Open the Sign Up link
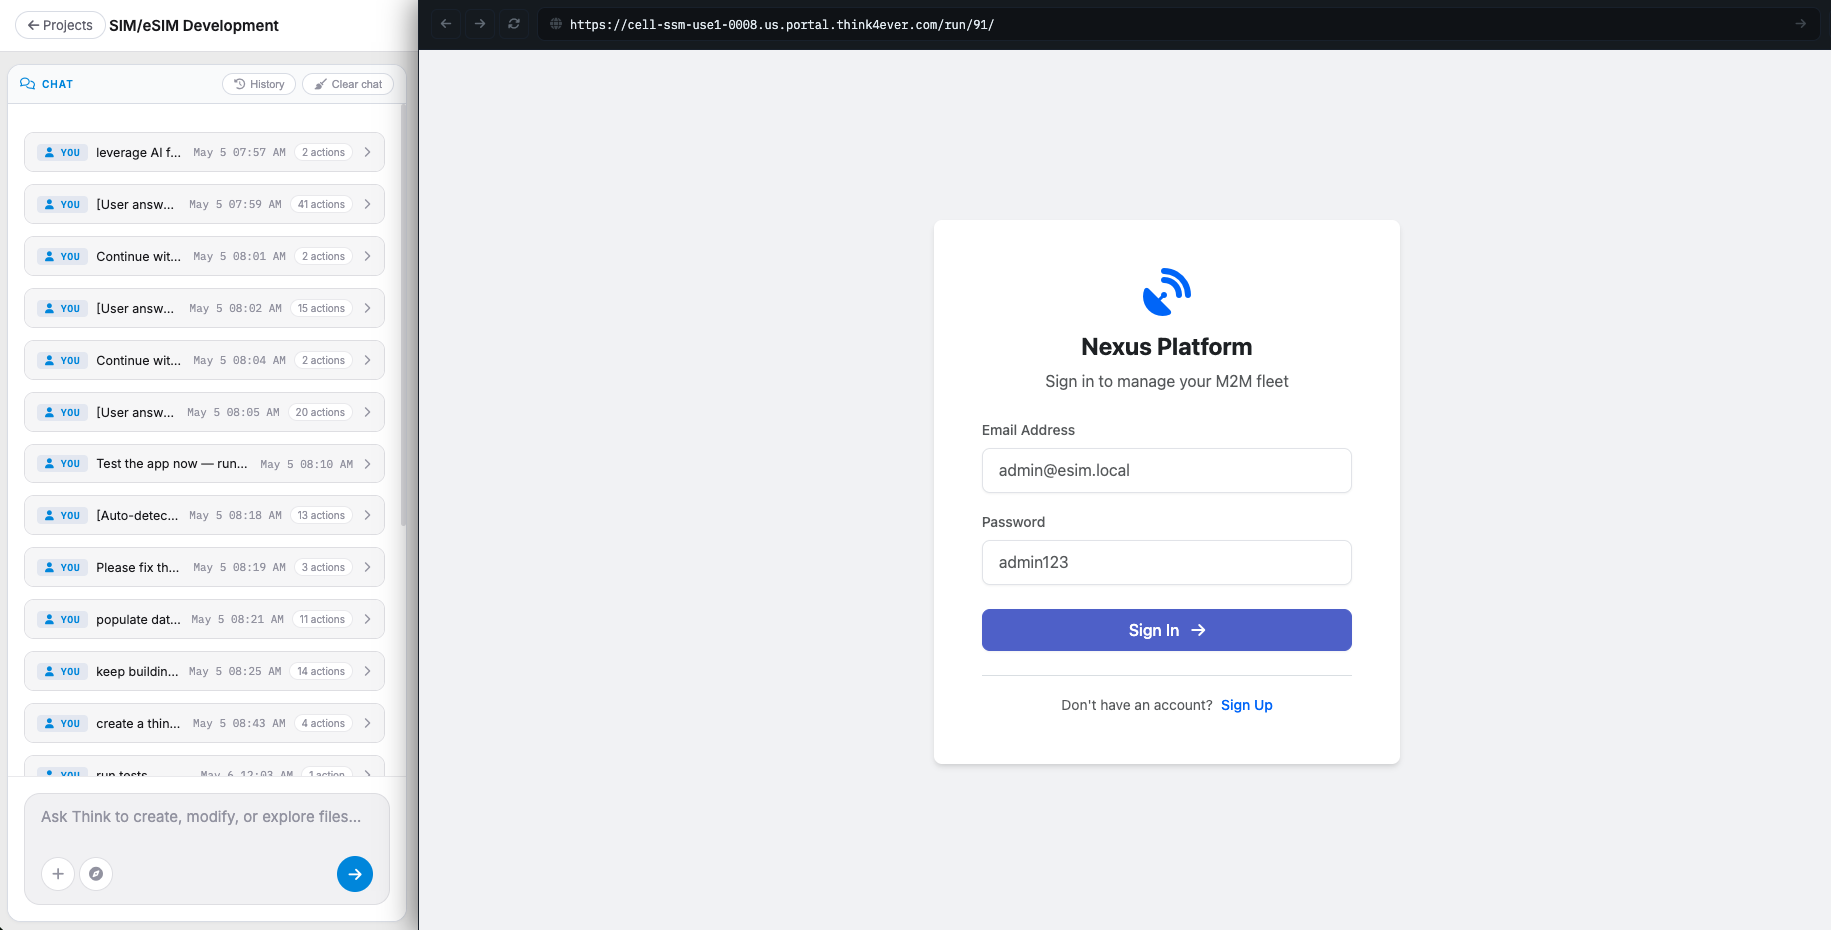The width and height of the screenshot is (1831, 930). click(1246, 705)
